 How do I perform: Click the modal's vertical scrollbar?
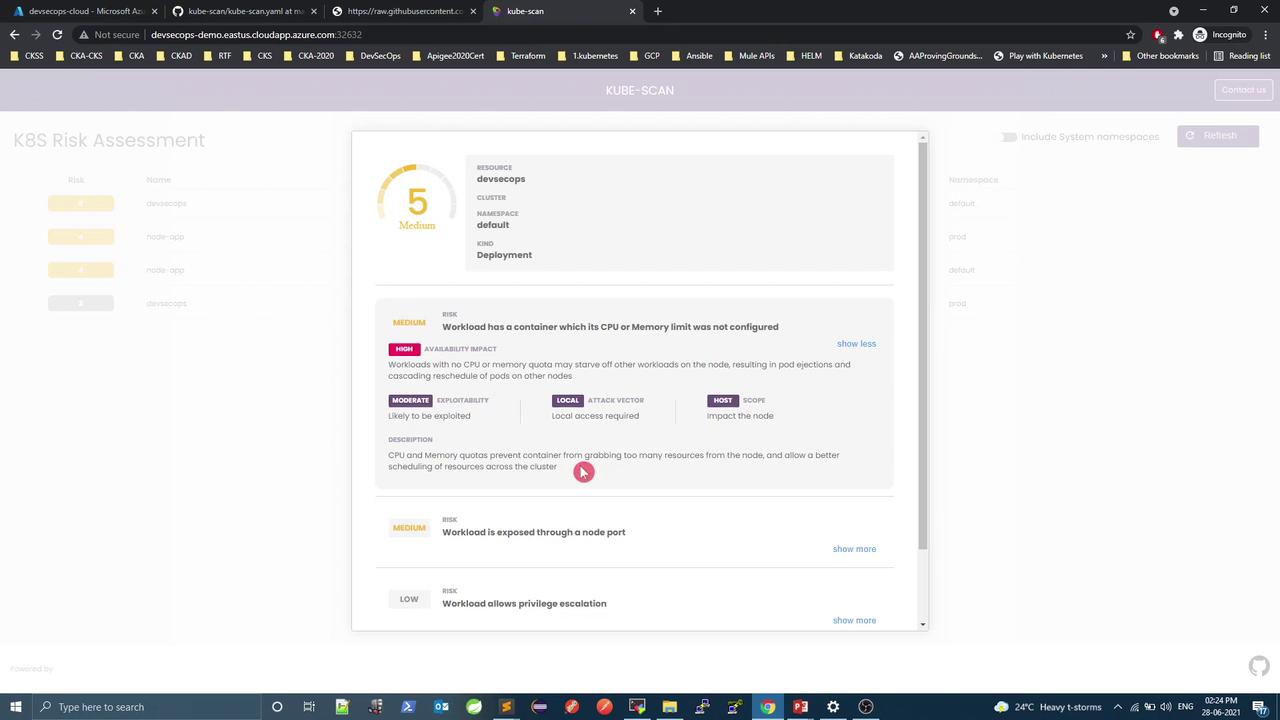[923, 346]
